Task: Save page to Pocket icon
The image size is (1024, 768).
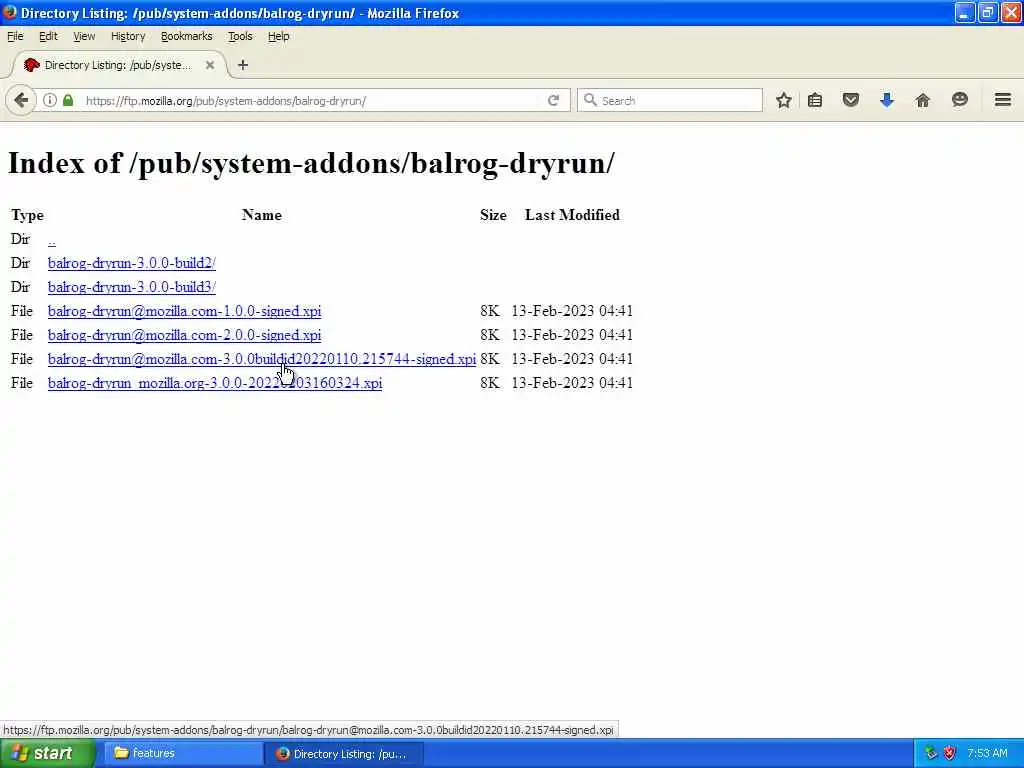Action: pyautogui.click(x=850, y=101)
